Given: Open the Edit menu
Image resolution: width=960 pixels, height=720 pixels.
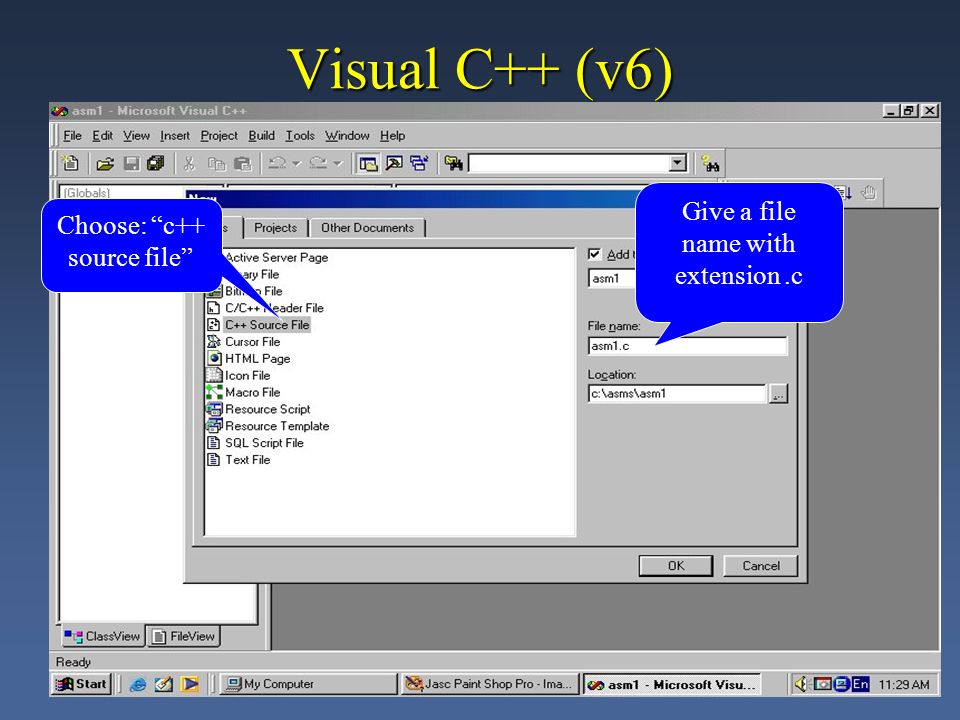Looking at the screenshot, I should point(102,136).
